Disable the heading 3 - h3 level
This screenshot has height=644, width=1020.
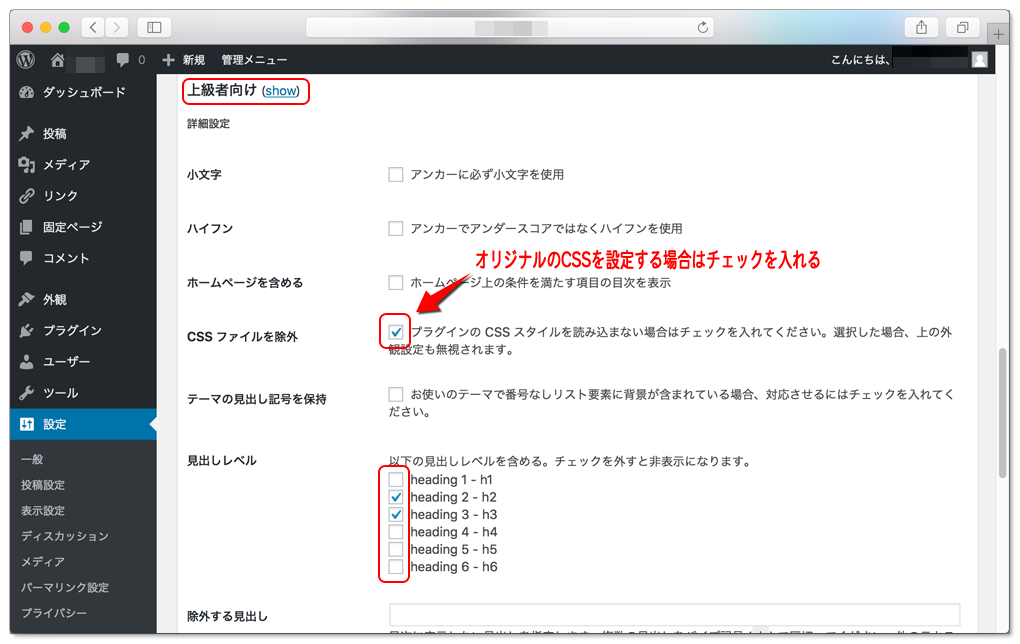395,514
